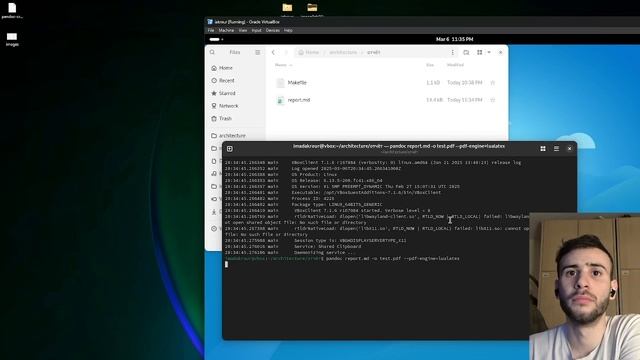The height and width of the screenshot is (360, 640).
Task: Click the Makefile size 1.1 kB
Action: (433, 82)
